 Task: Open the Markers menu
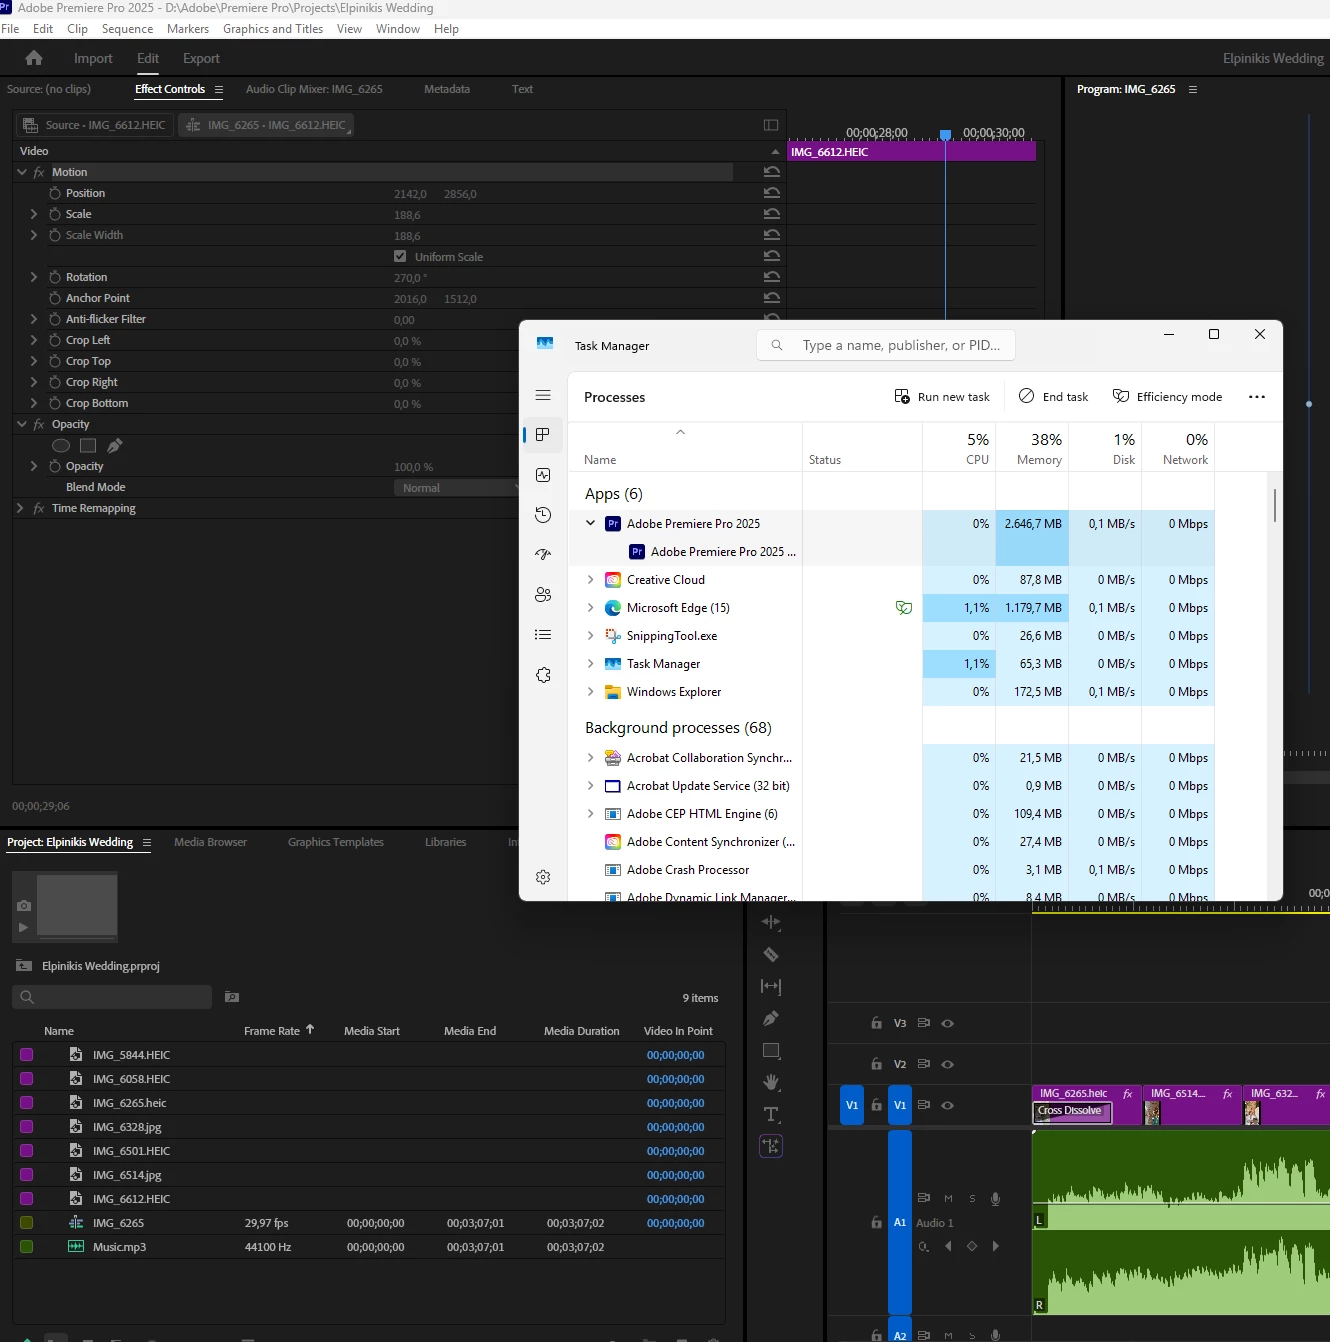[x=188, y=29]
